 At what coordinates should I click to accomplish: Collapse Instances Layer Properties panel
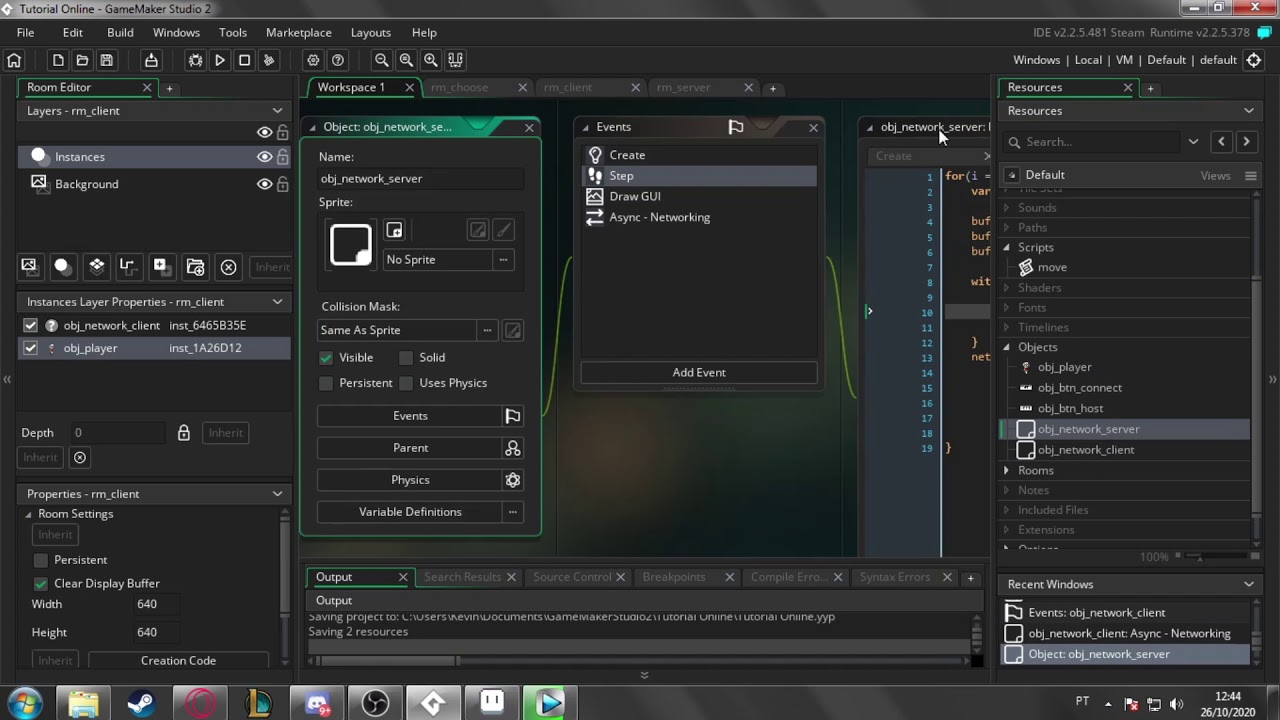277,302
